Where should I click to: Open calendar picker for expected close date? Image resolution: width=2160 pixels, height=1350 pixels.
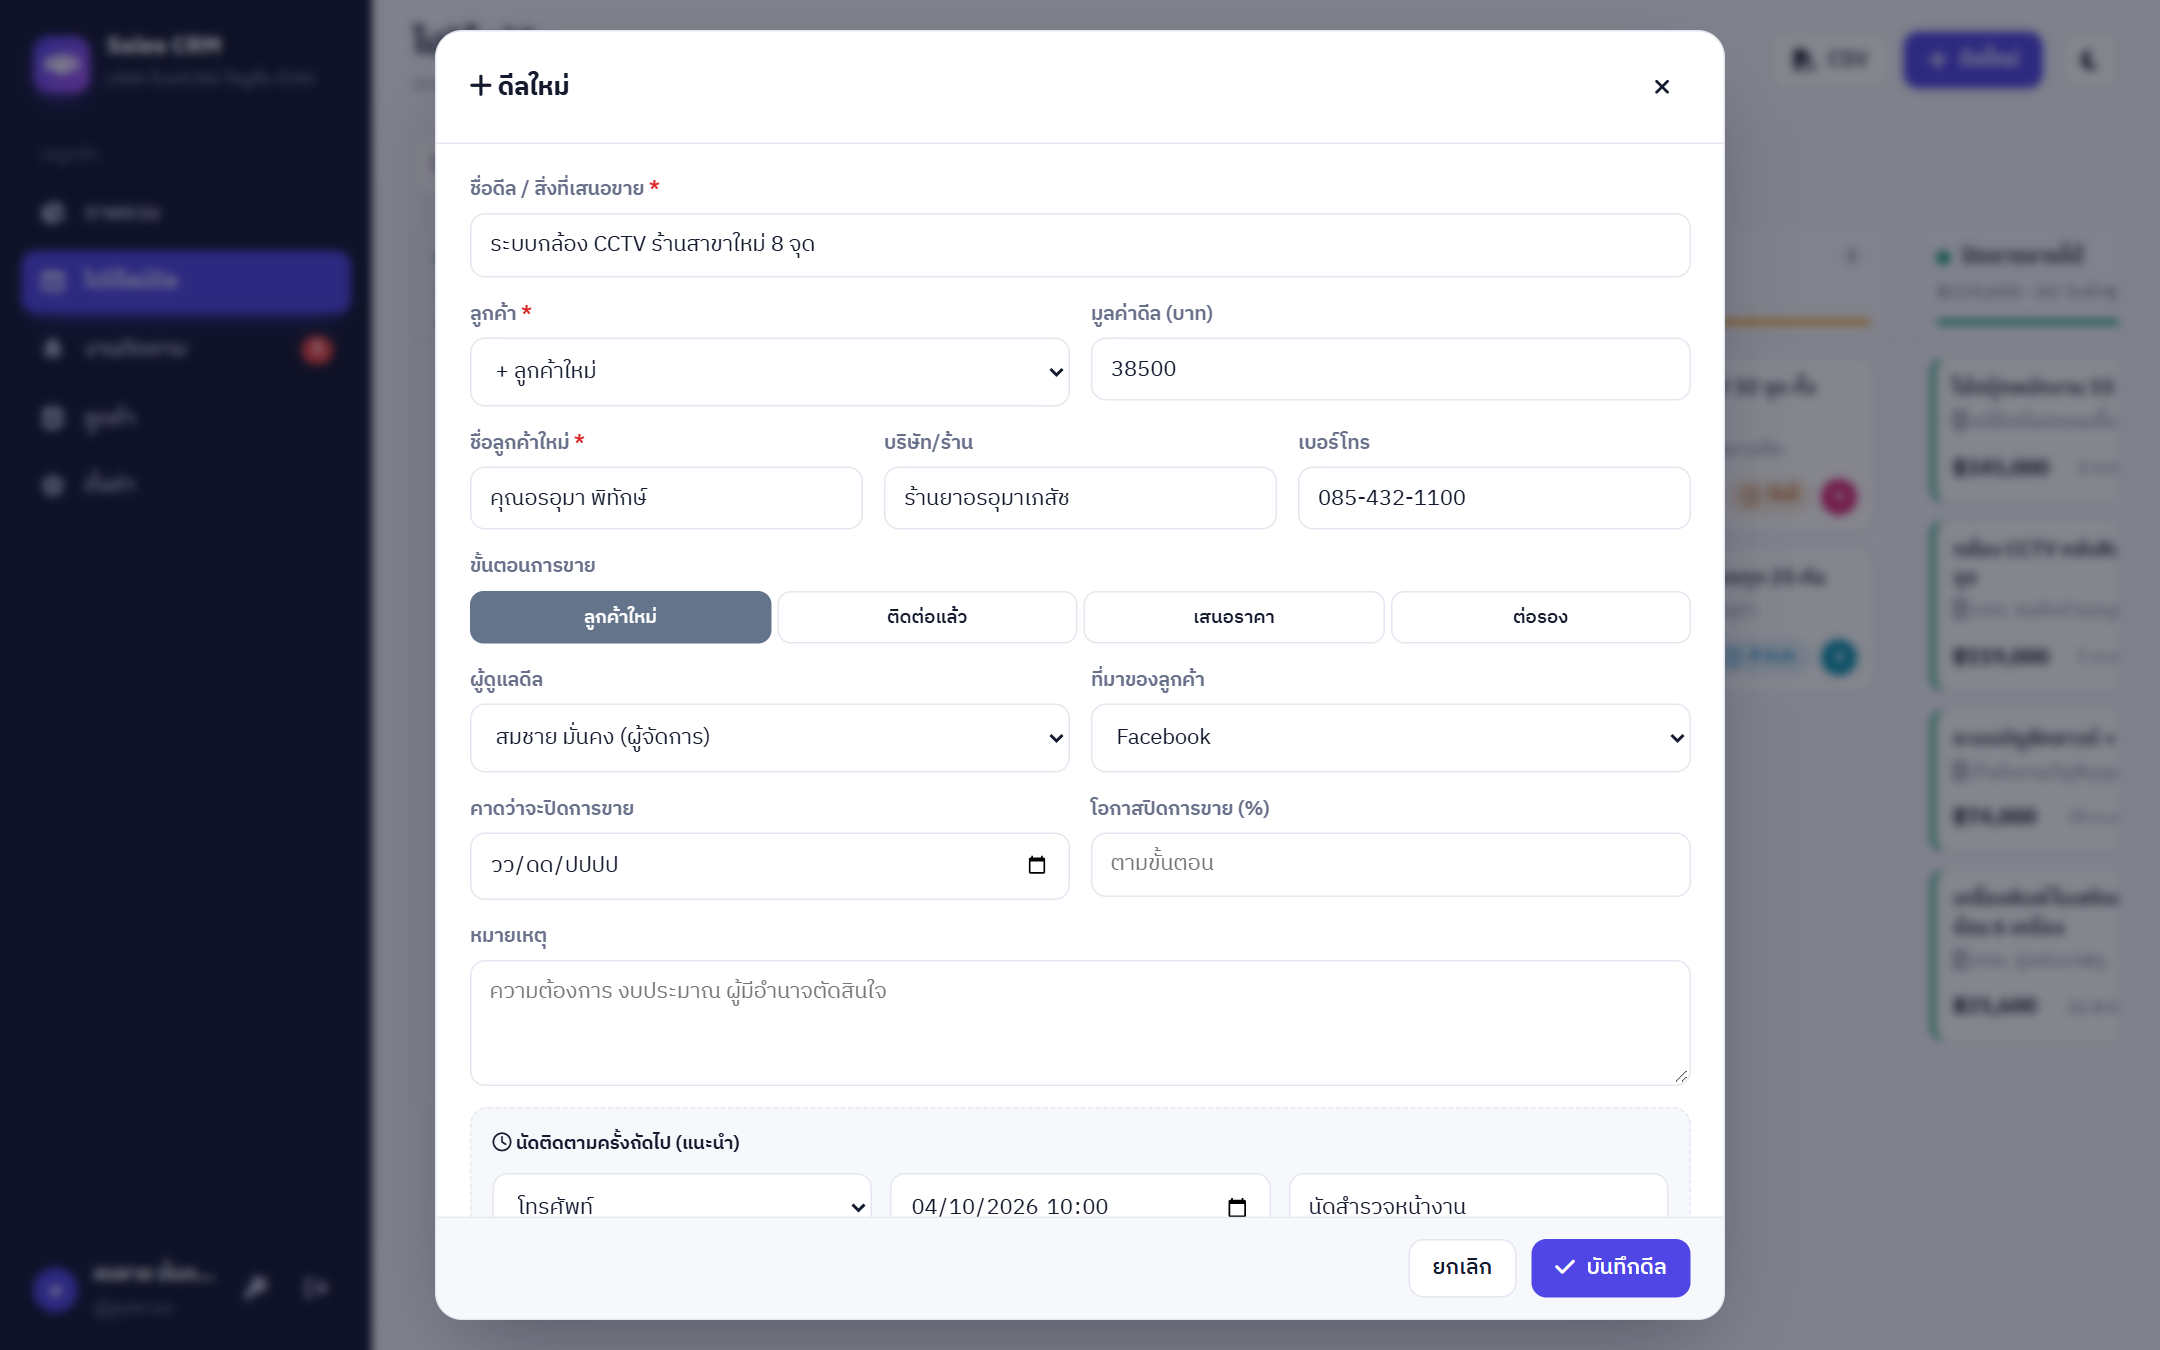[x=1036, y=865]
